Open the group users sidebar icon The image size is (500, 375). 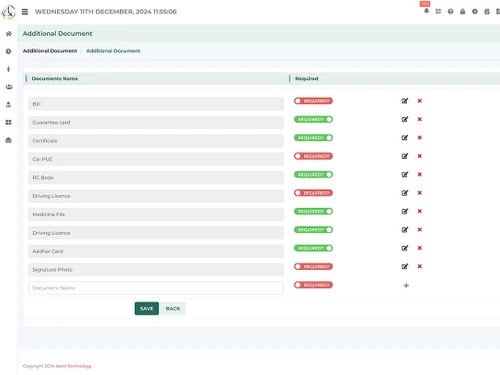9,87
